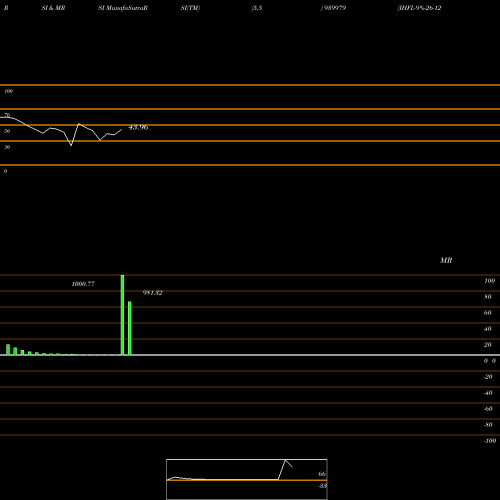Click the second tall green bar beside 981.82
This screenshot has height=500, width=500.
point(130,328)
